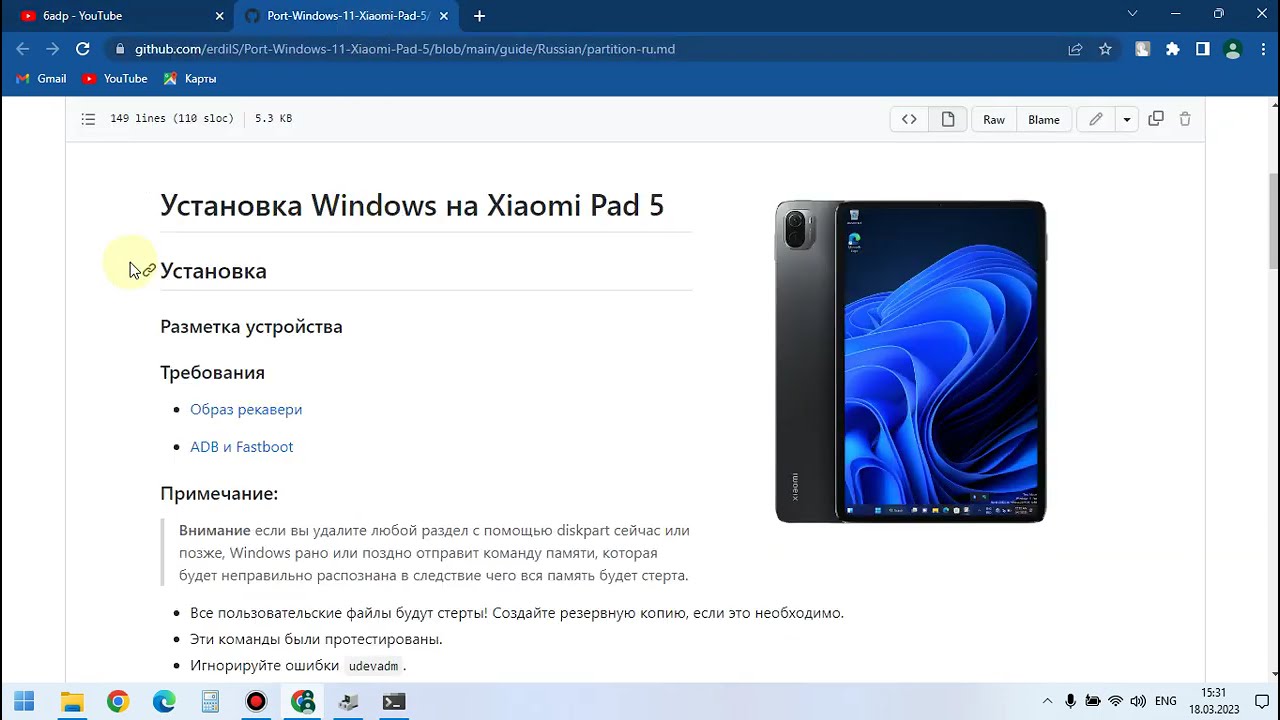Image resolution: width=1280 pixels, height=720 pixels.
Task: Open the notifications center icon
Action: coord(1261,702)
